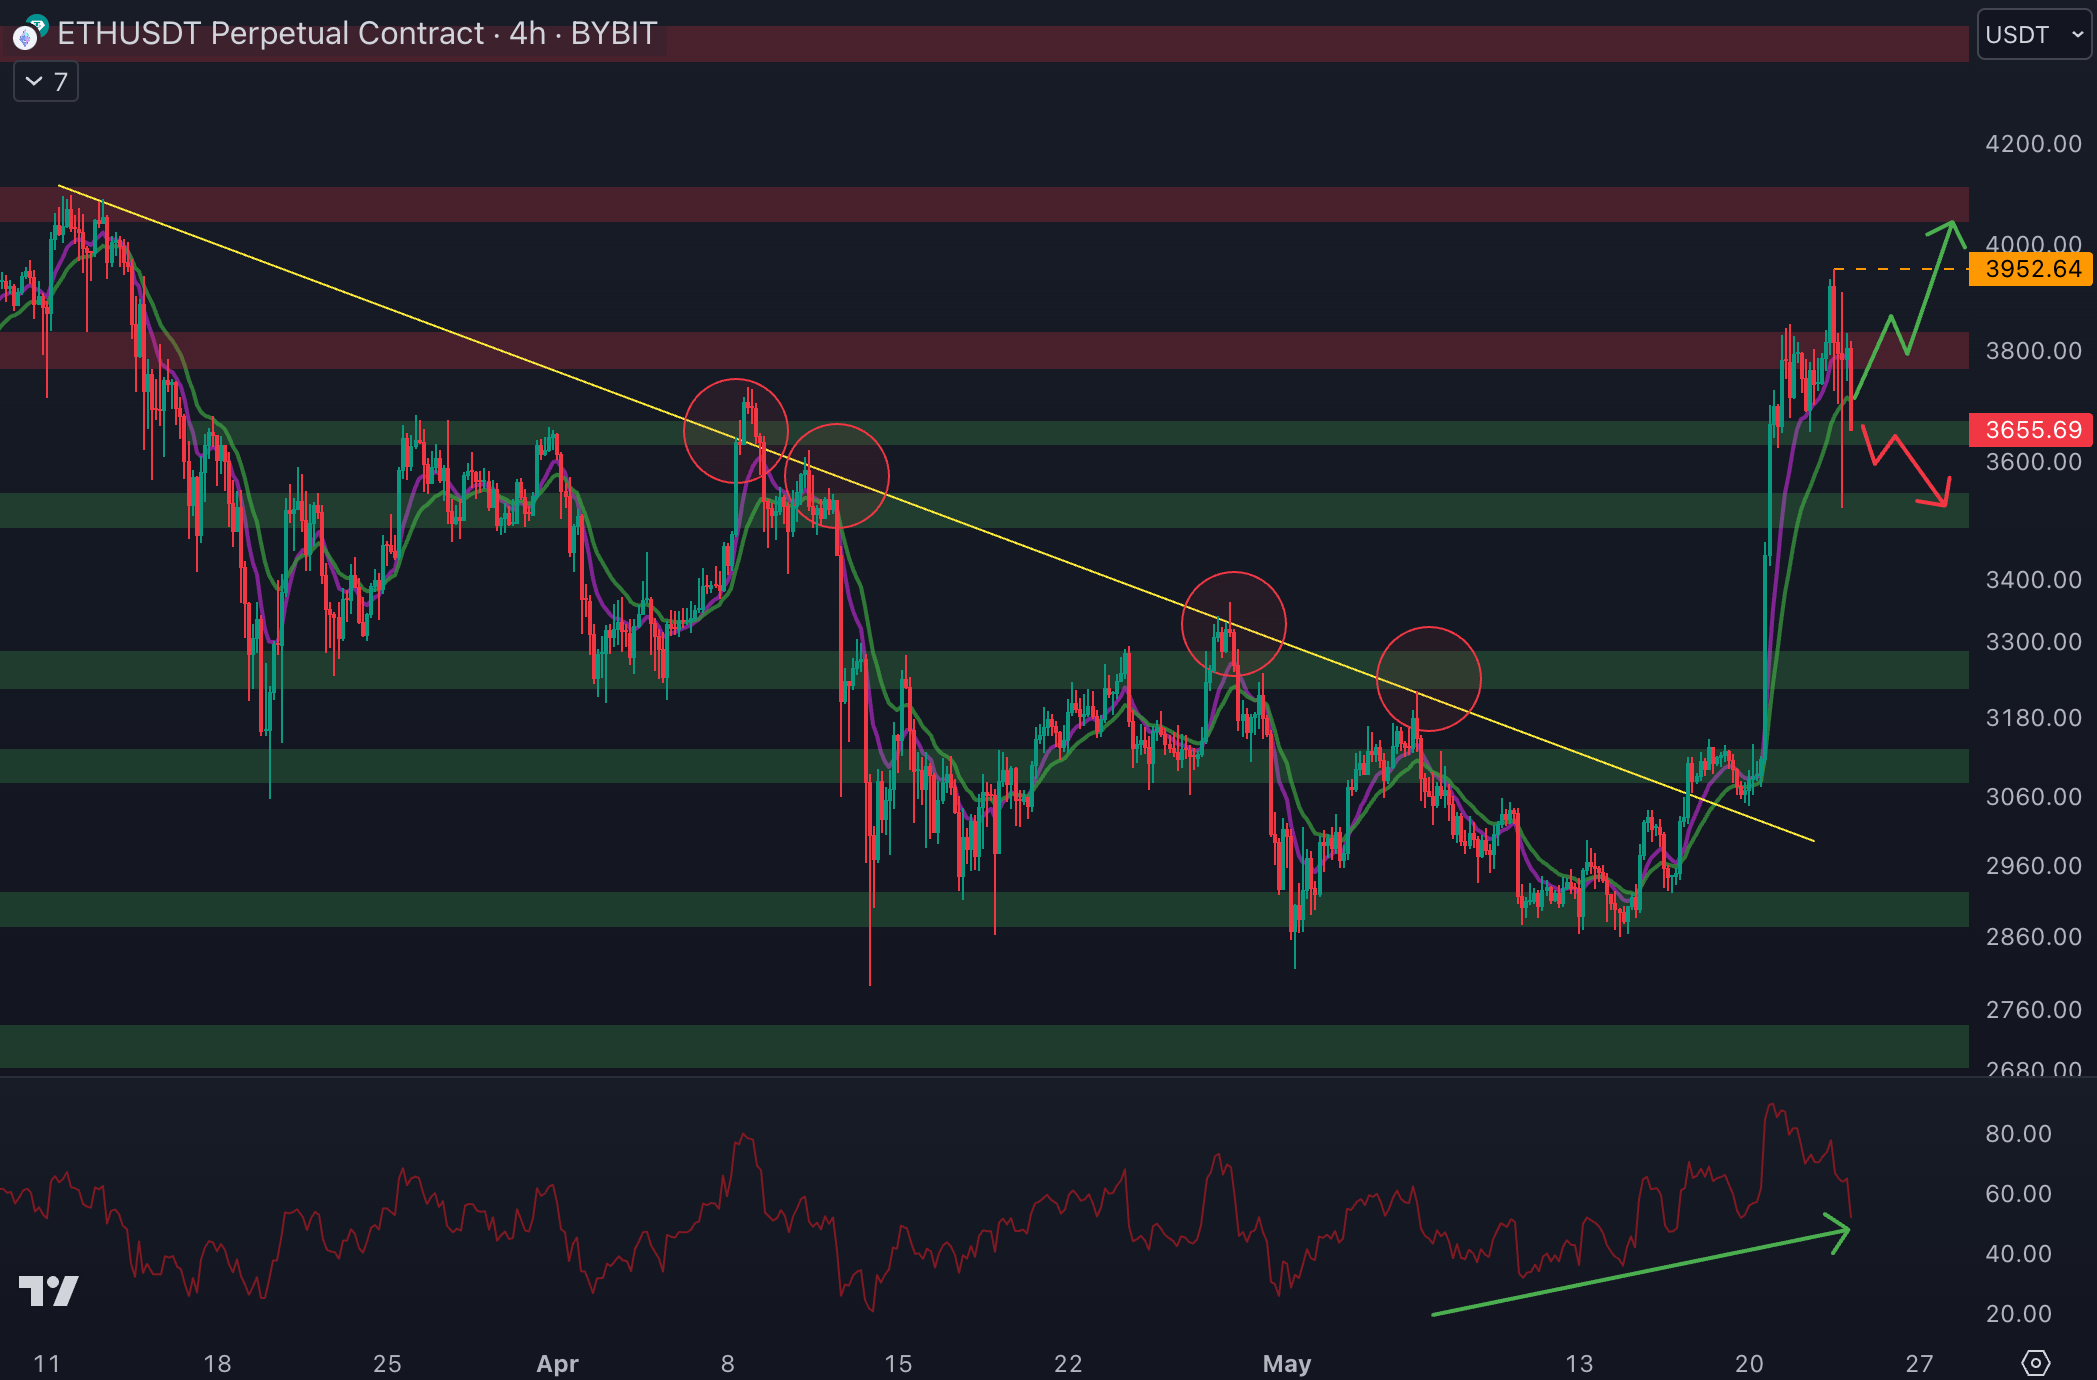Click the Apr label on time axis

click(x=557, y=1363)
